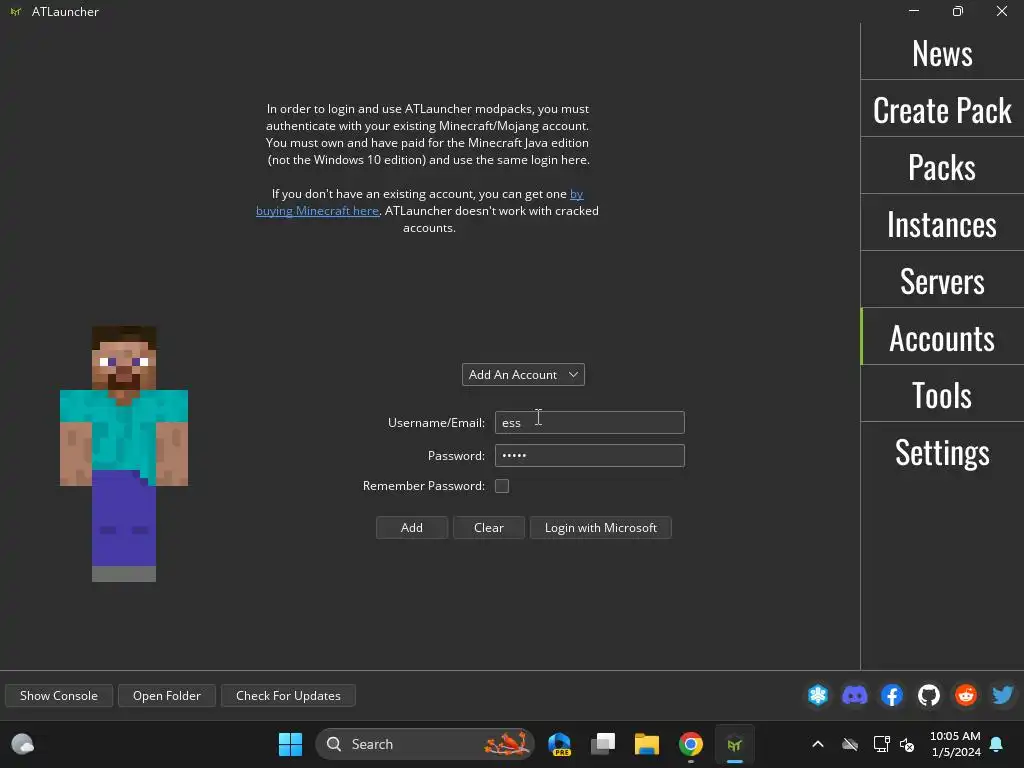
Task: Select the Accounts tab
Action: 942,337
